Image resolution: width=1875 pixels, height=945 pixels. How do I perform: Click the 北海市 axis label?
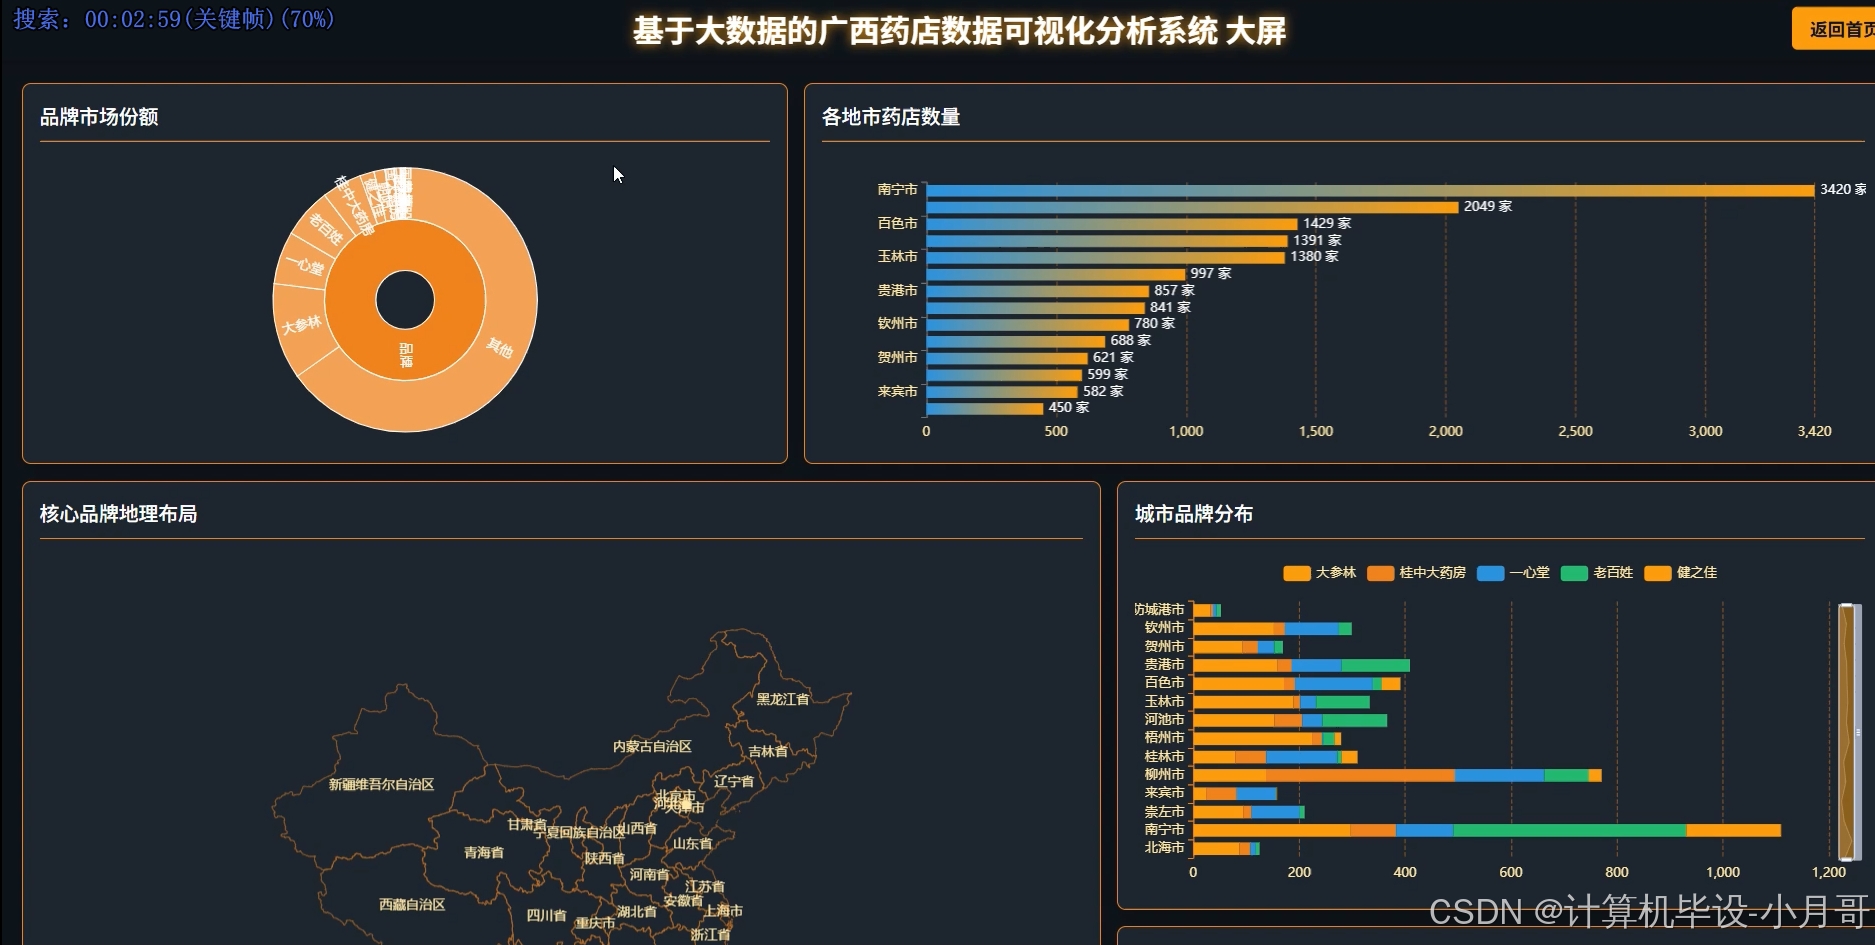pyautogui.click(x=1164, y=848)
